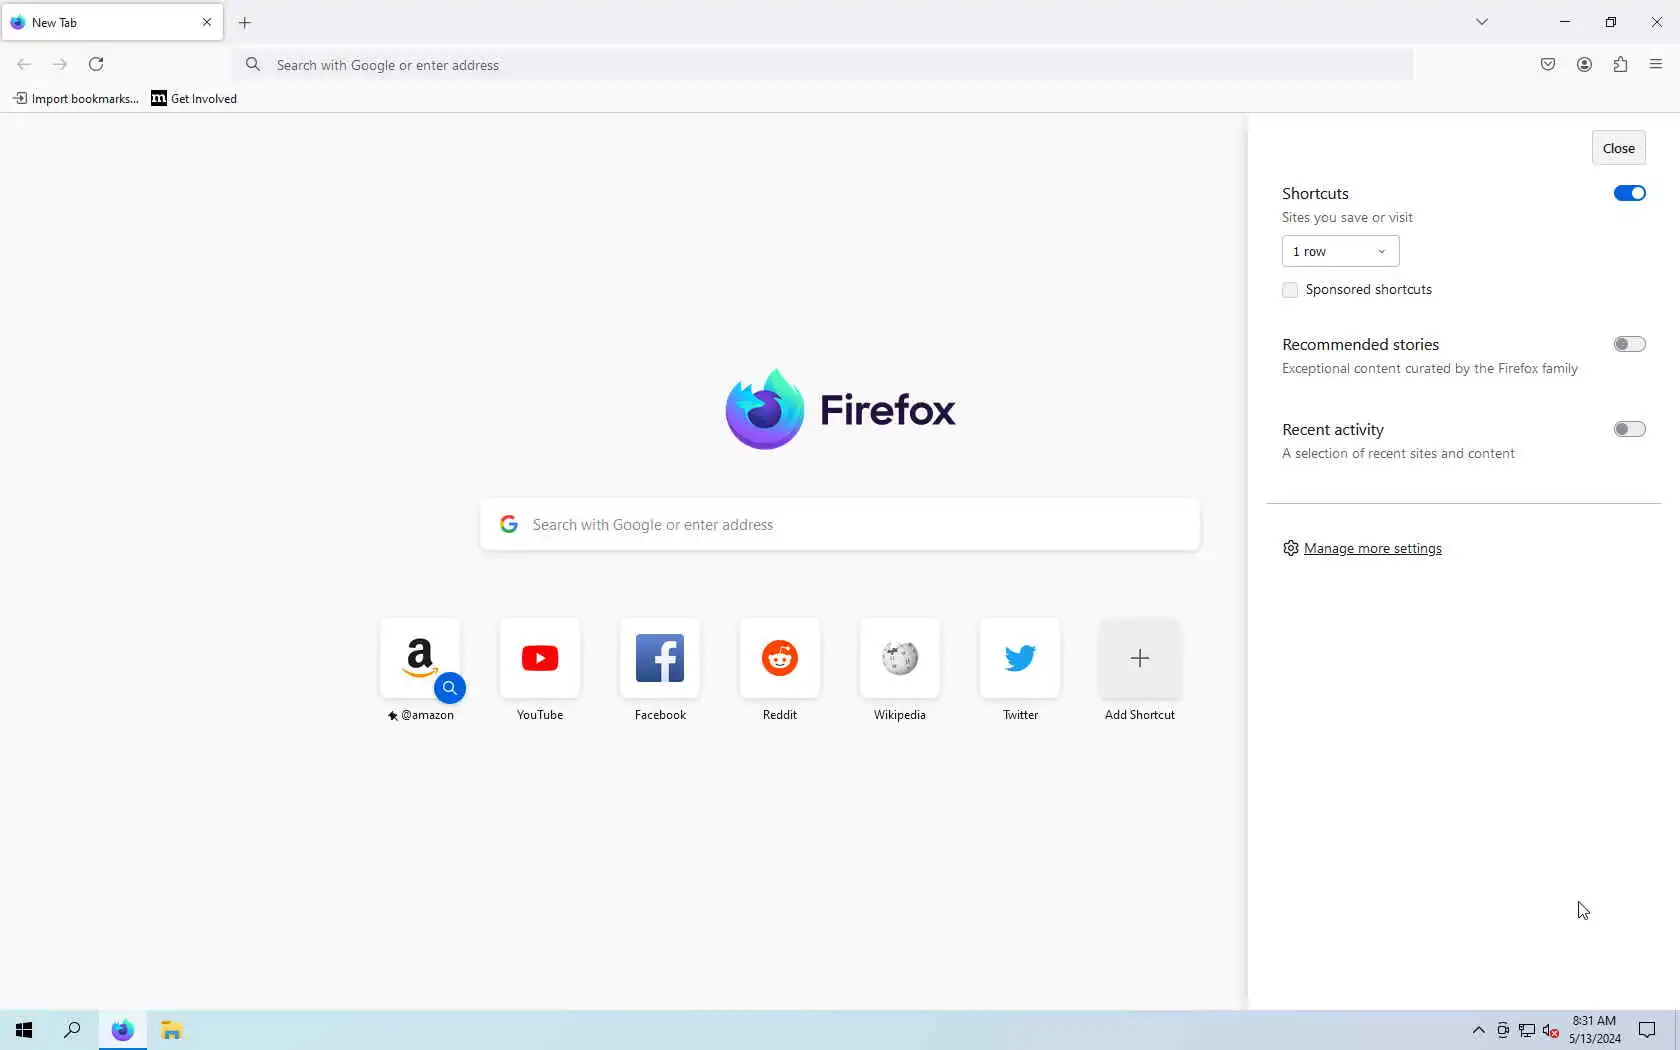Click the Firefox logo on the page
This screenshot has width=1680, height=1050.
pyautogui.click(x=840, y=409)
